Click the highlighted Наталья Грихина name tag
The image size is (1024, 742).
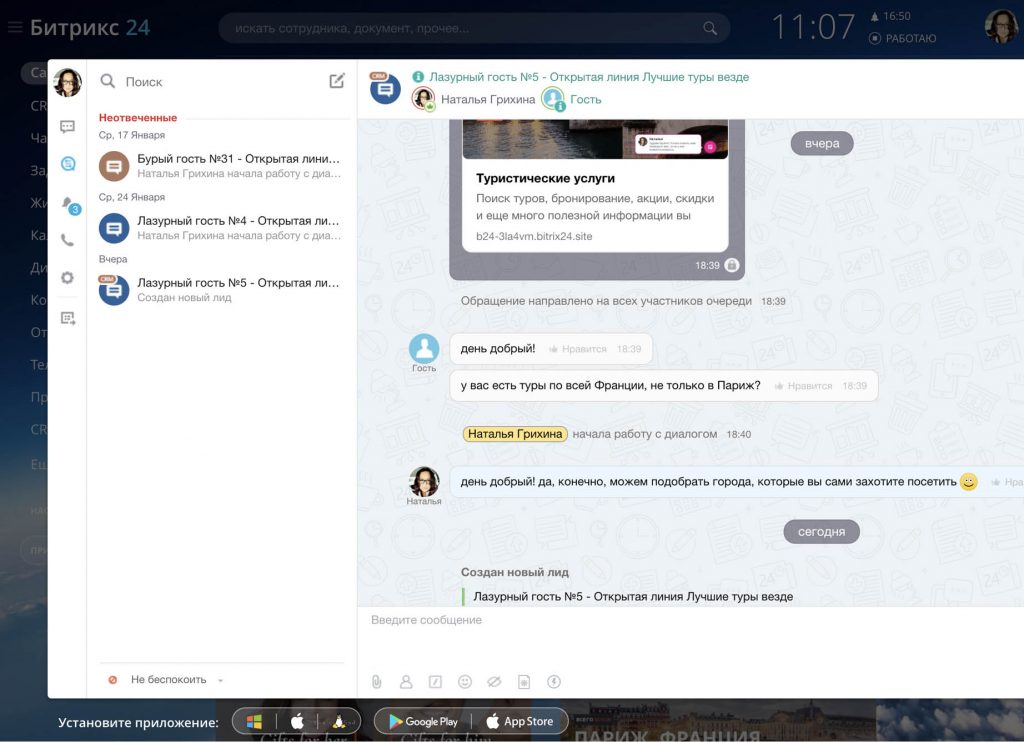pyautogui.click(x=515, y=434)
